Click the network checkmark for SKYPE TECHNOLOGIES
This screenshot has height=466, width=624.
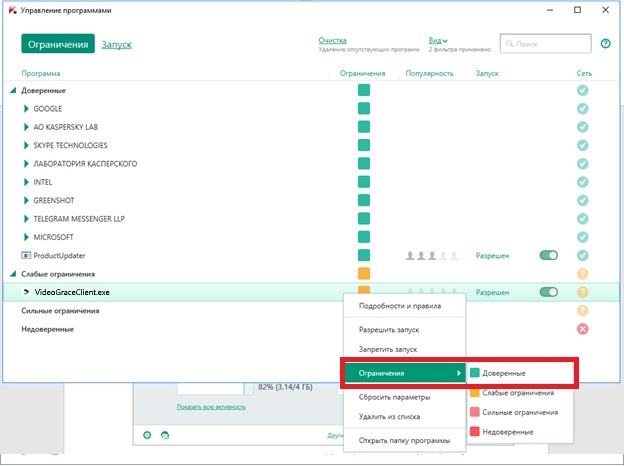(583, 145)
